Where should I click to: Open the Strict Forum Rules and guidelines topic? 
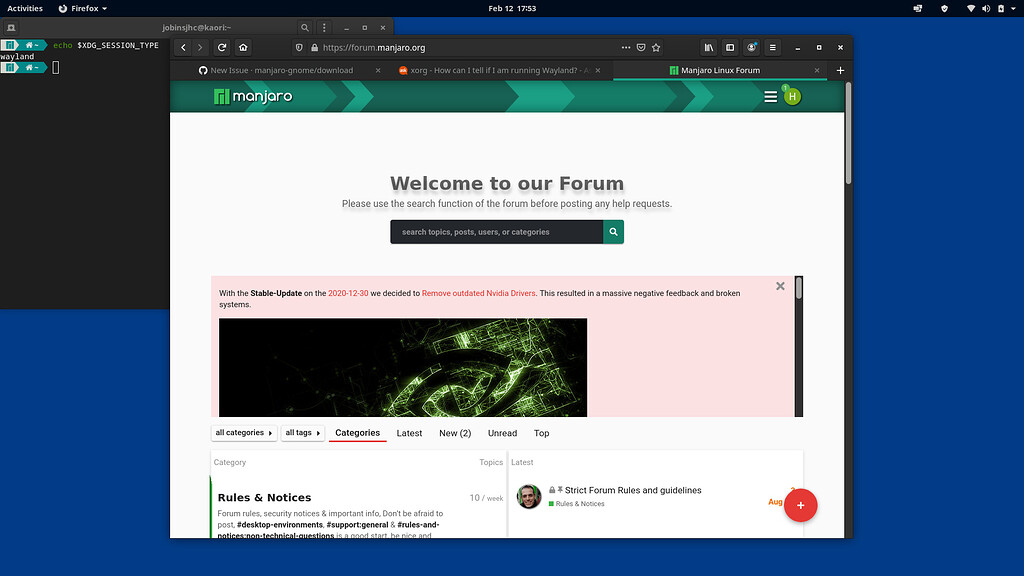631,490
